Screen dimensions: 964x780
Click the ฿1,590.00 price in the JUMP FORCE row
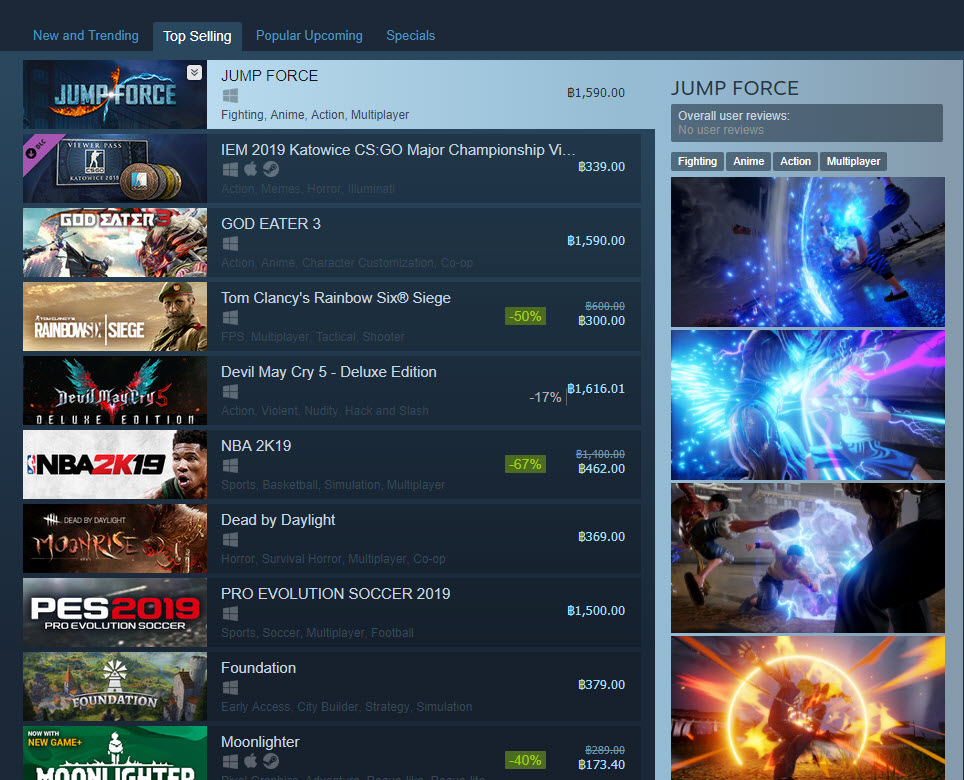596,93
